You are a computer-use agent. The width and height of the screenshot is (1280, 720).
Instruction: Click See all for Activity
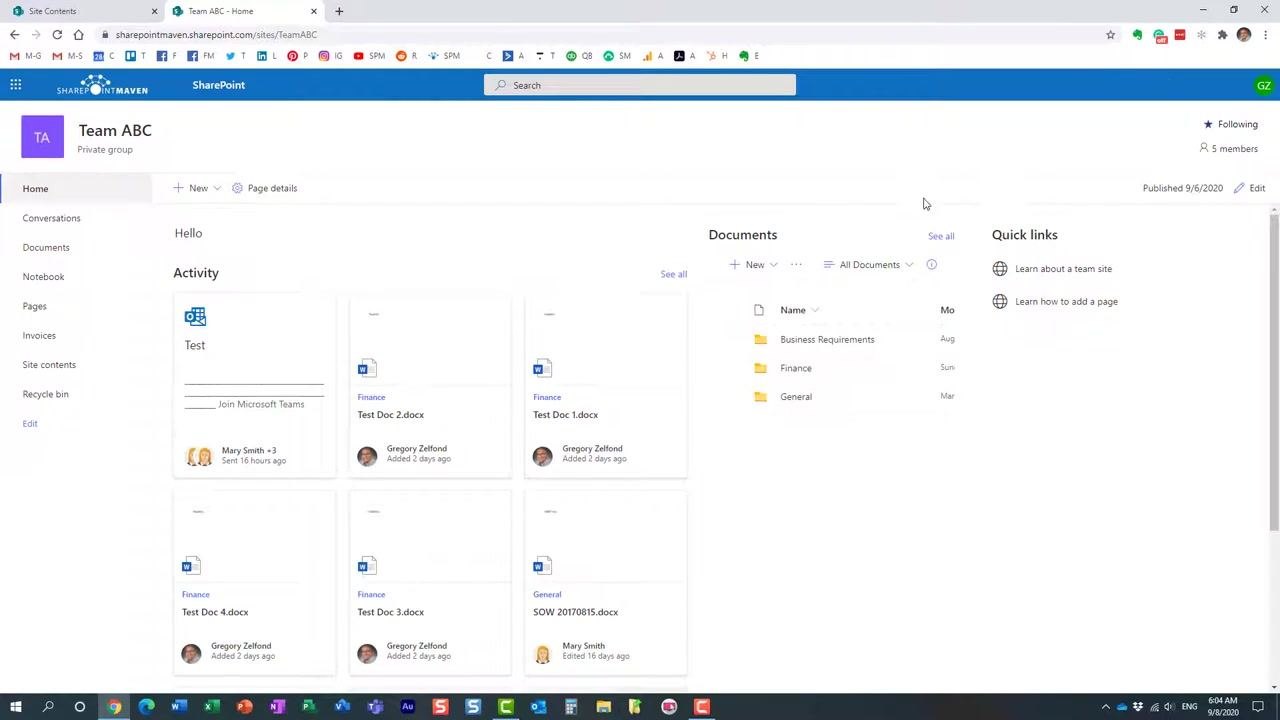(673, 274)
